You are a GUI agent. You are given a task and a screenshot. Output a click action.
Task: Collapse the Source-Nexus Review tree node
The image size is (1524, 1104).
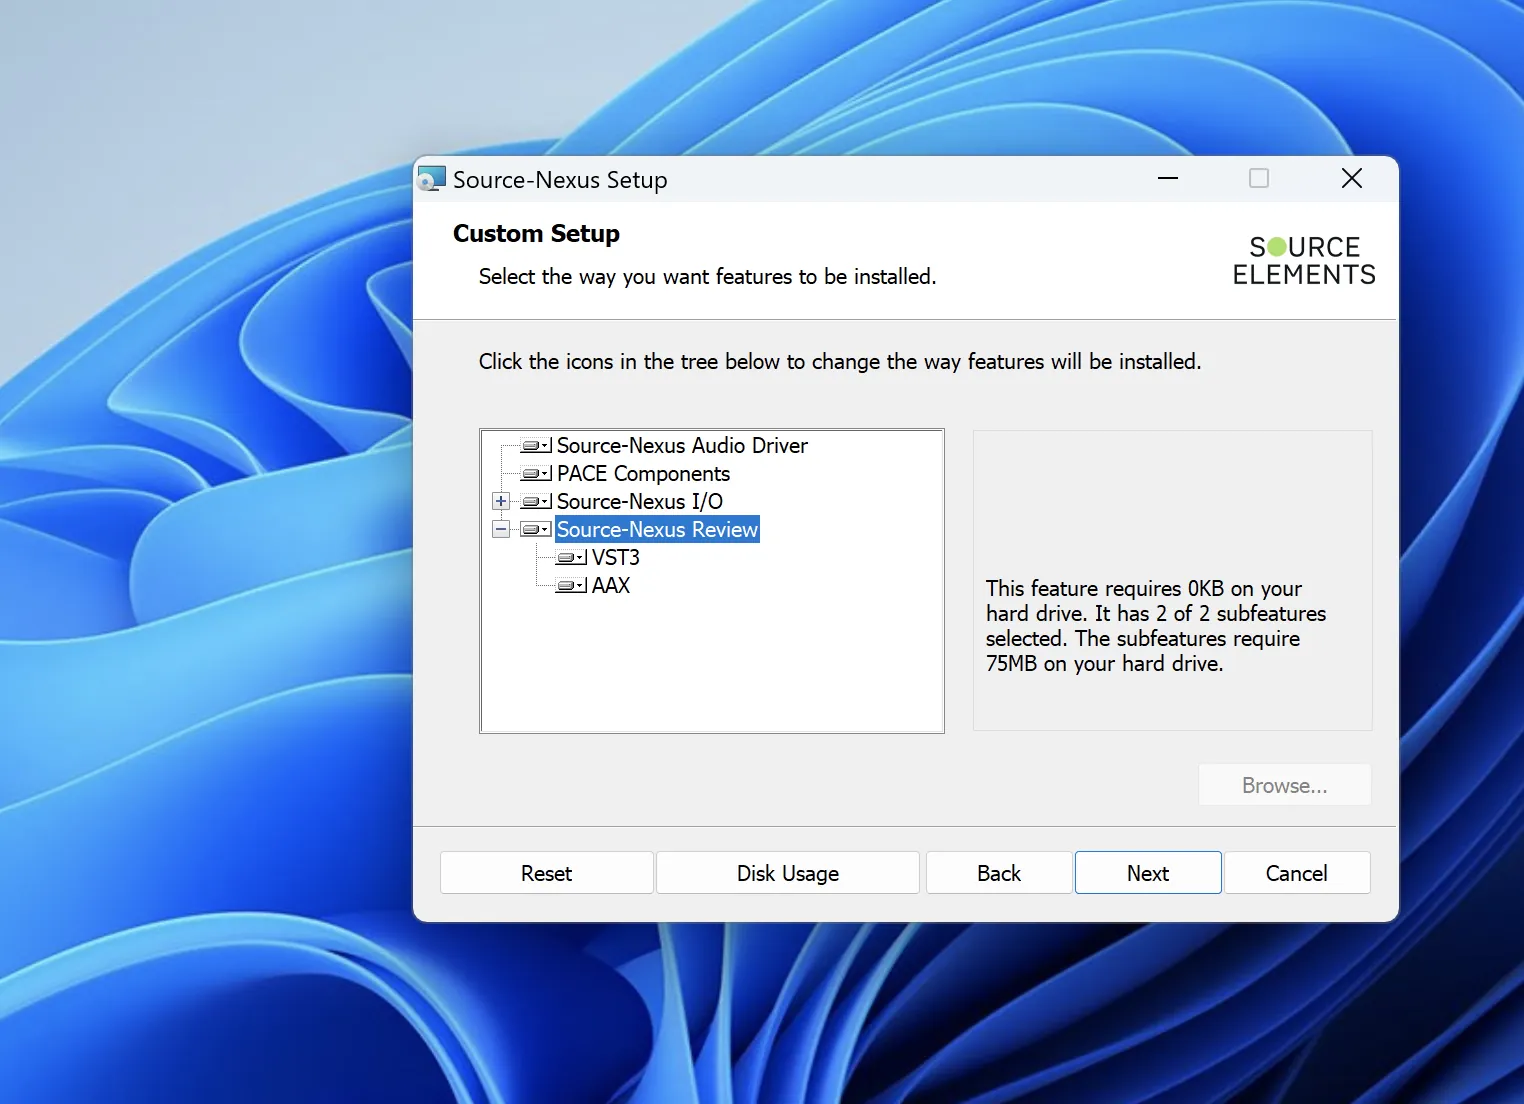[501, 530]
